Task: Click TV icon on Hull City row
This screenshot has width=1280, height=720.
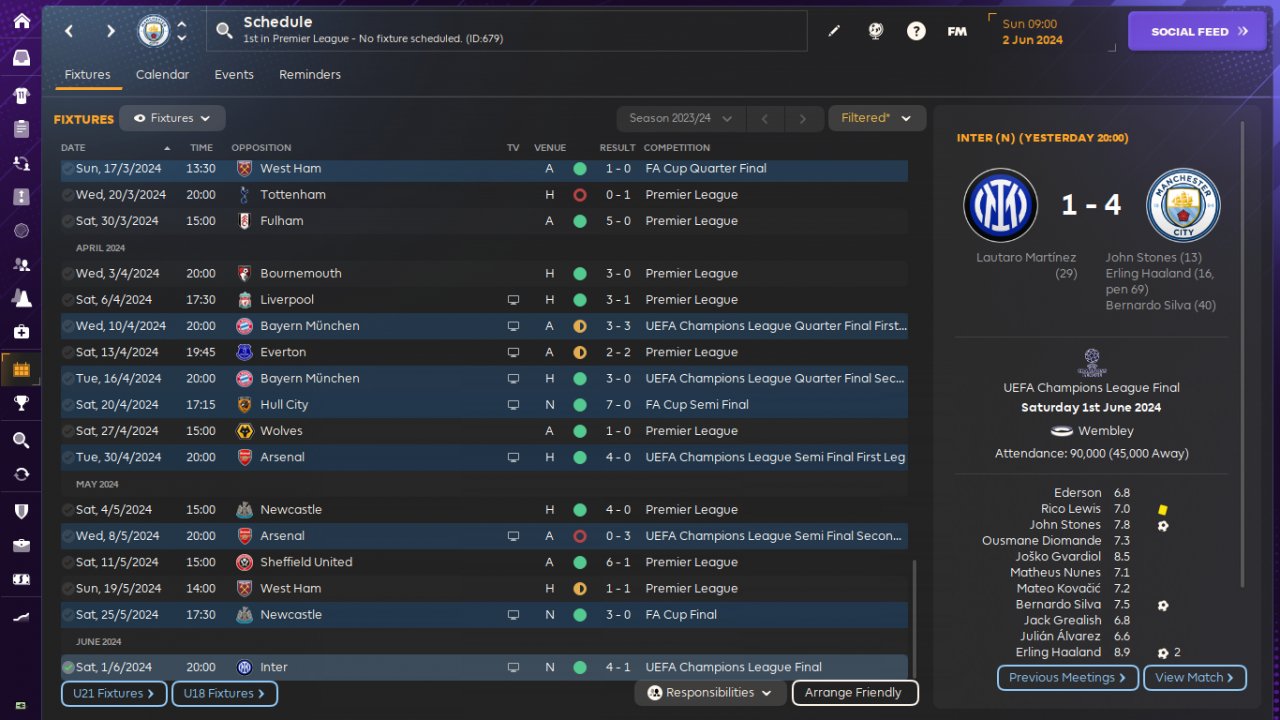Action: tap(513, 405)
